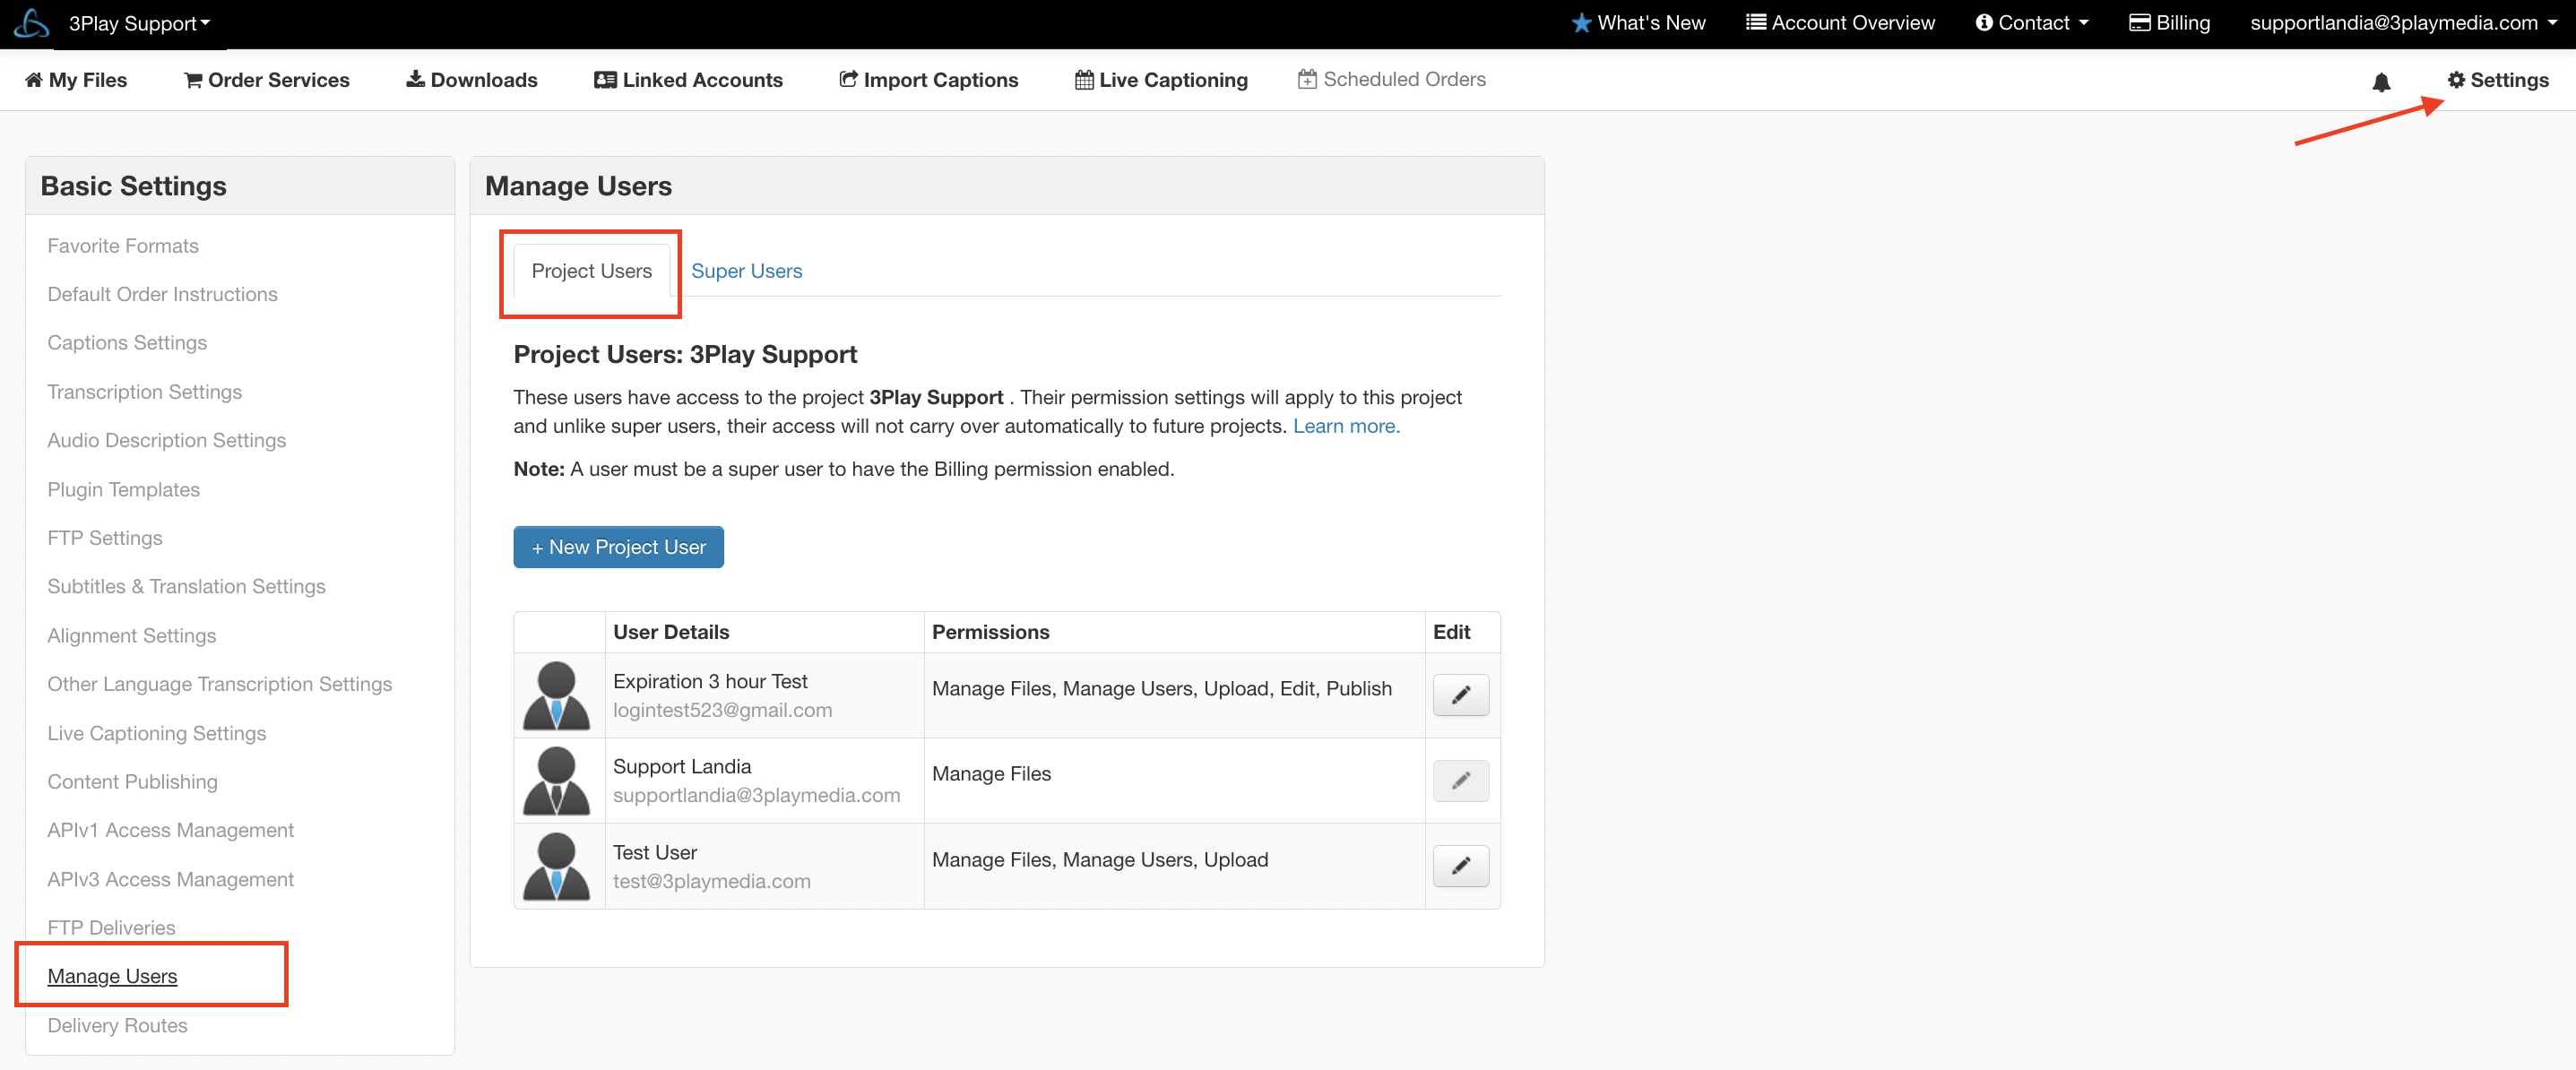Open Linked Accounts
This screenshot has width=2576, height=1070.
pos(688,80)
